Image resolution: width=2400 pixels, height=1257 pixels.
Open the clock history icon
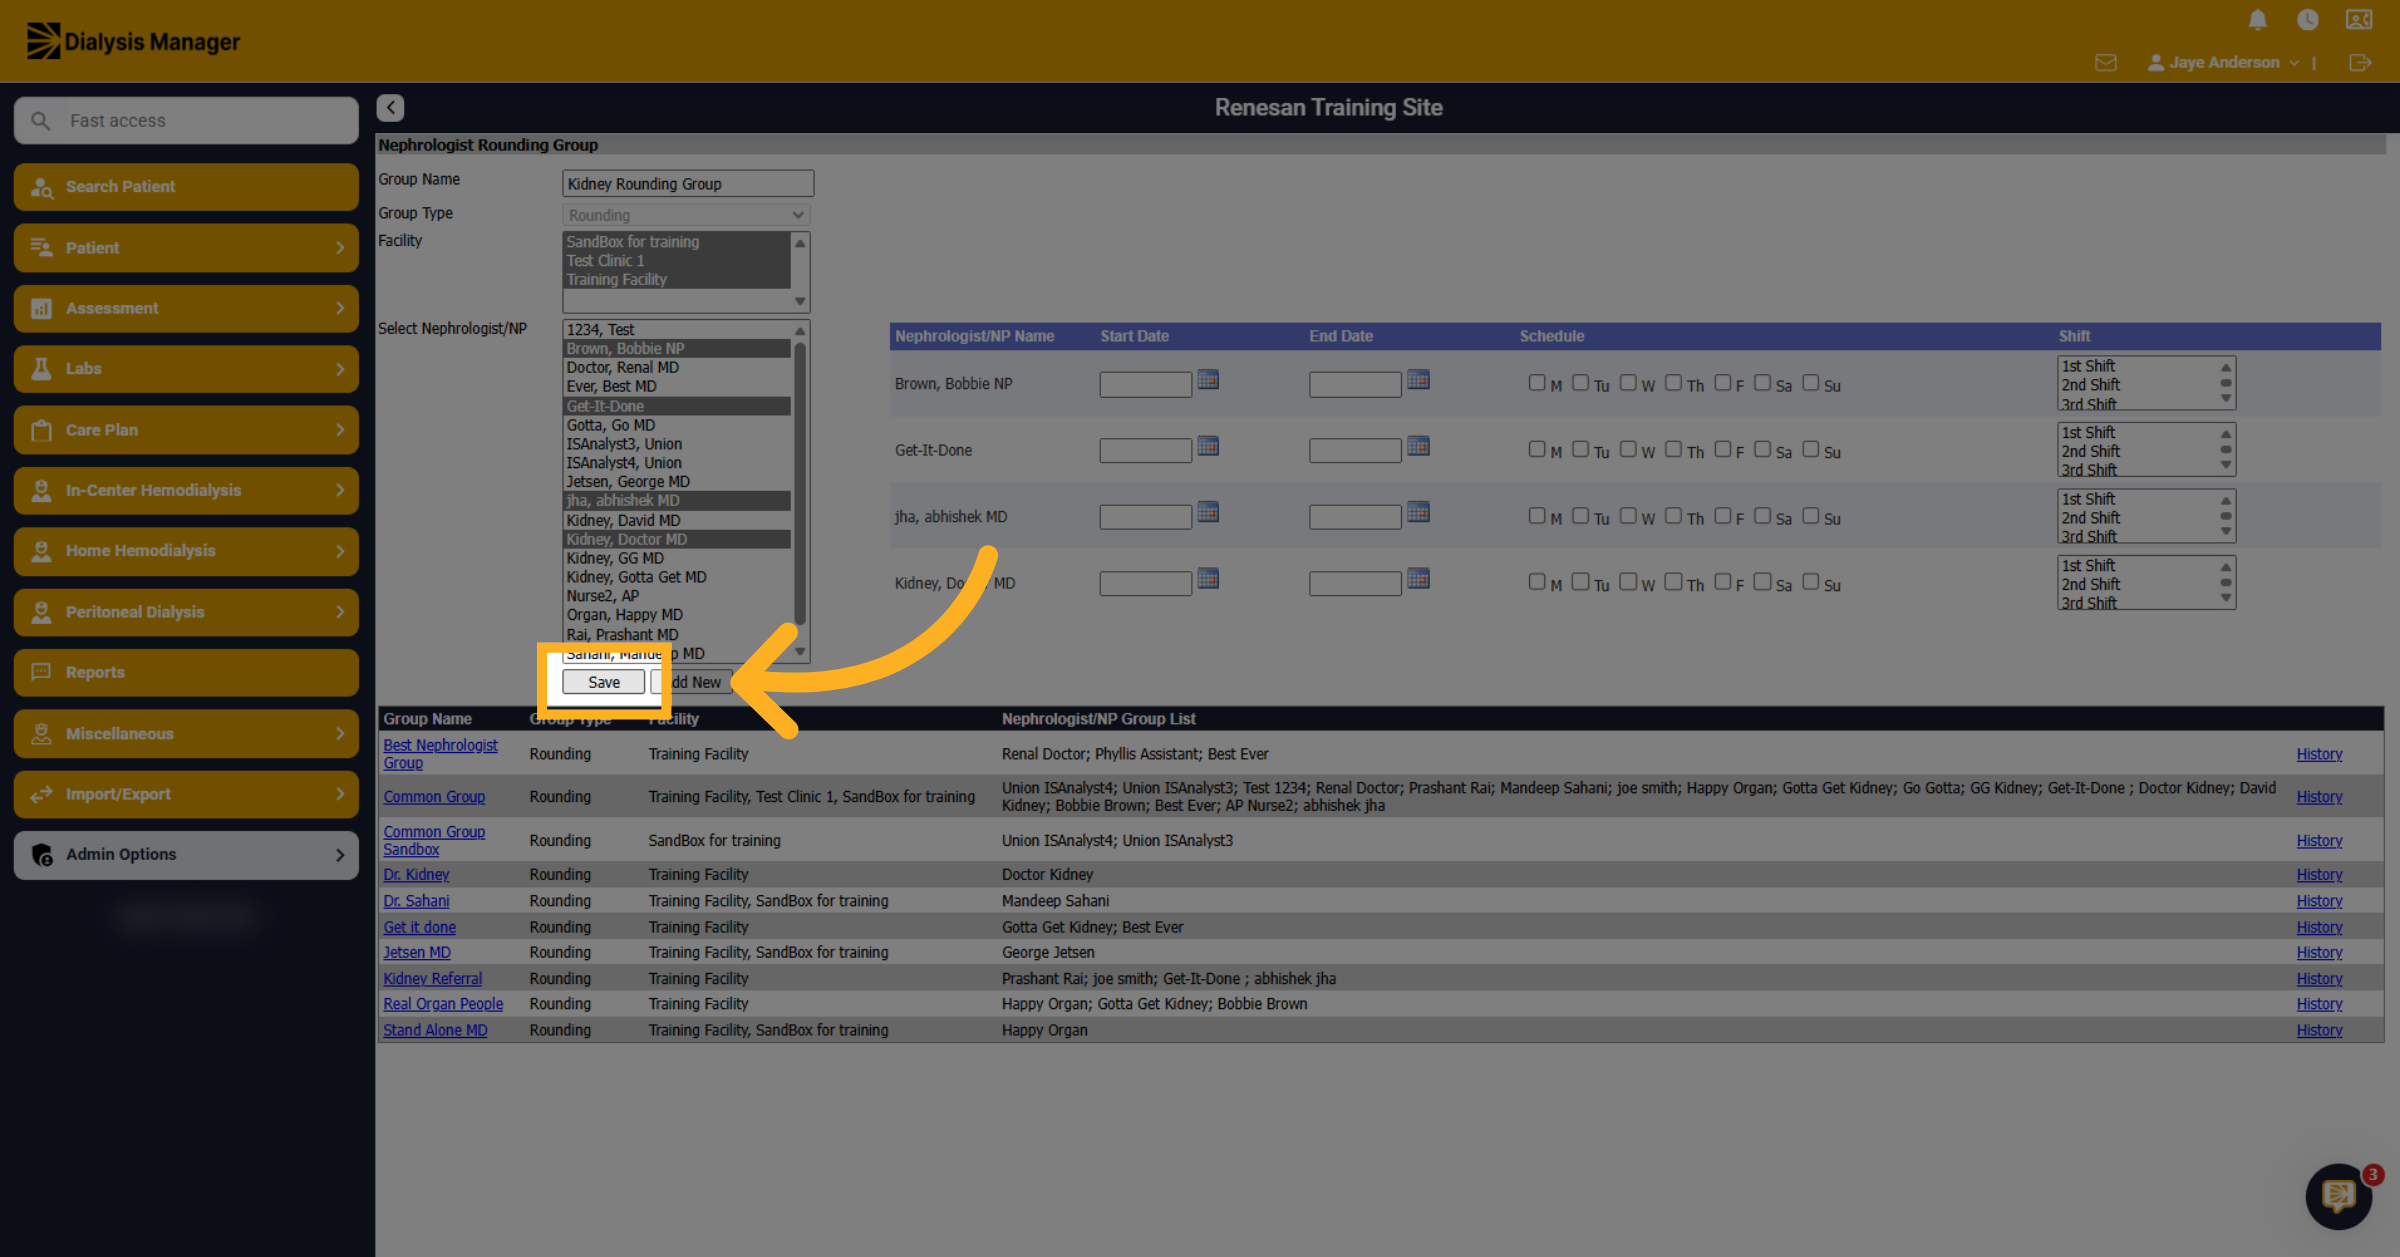tap(2307, 20)
